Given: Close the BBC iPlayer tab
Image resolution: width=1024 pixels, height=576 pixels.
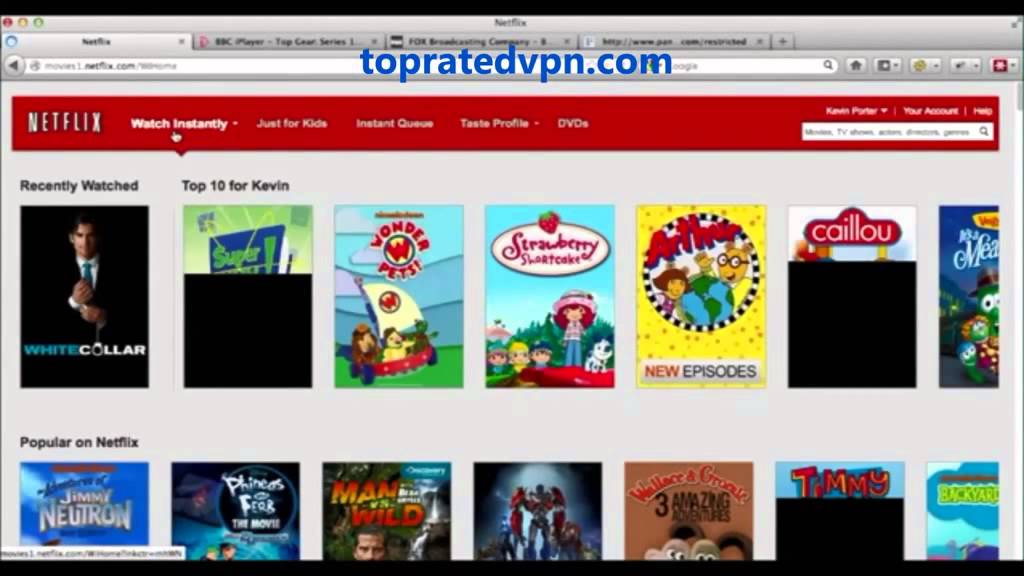Looking at the screenshot, I should (x=374, y=41).
